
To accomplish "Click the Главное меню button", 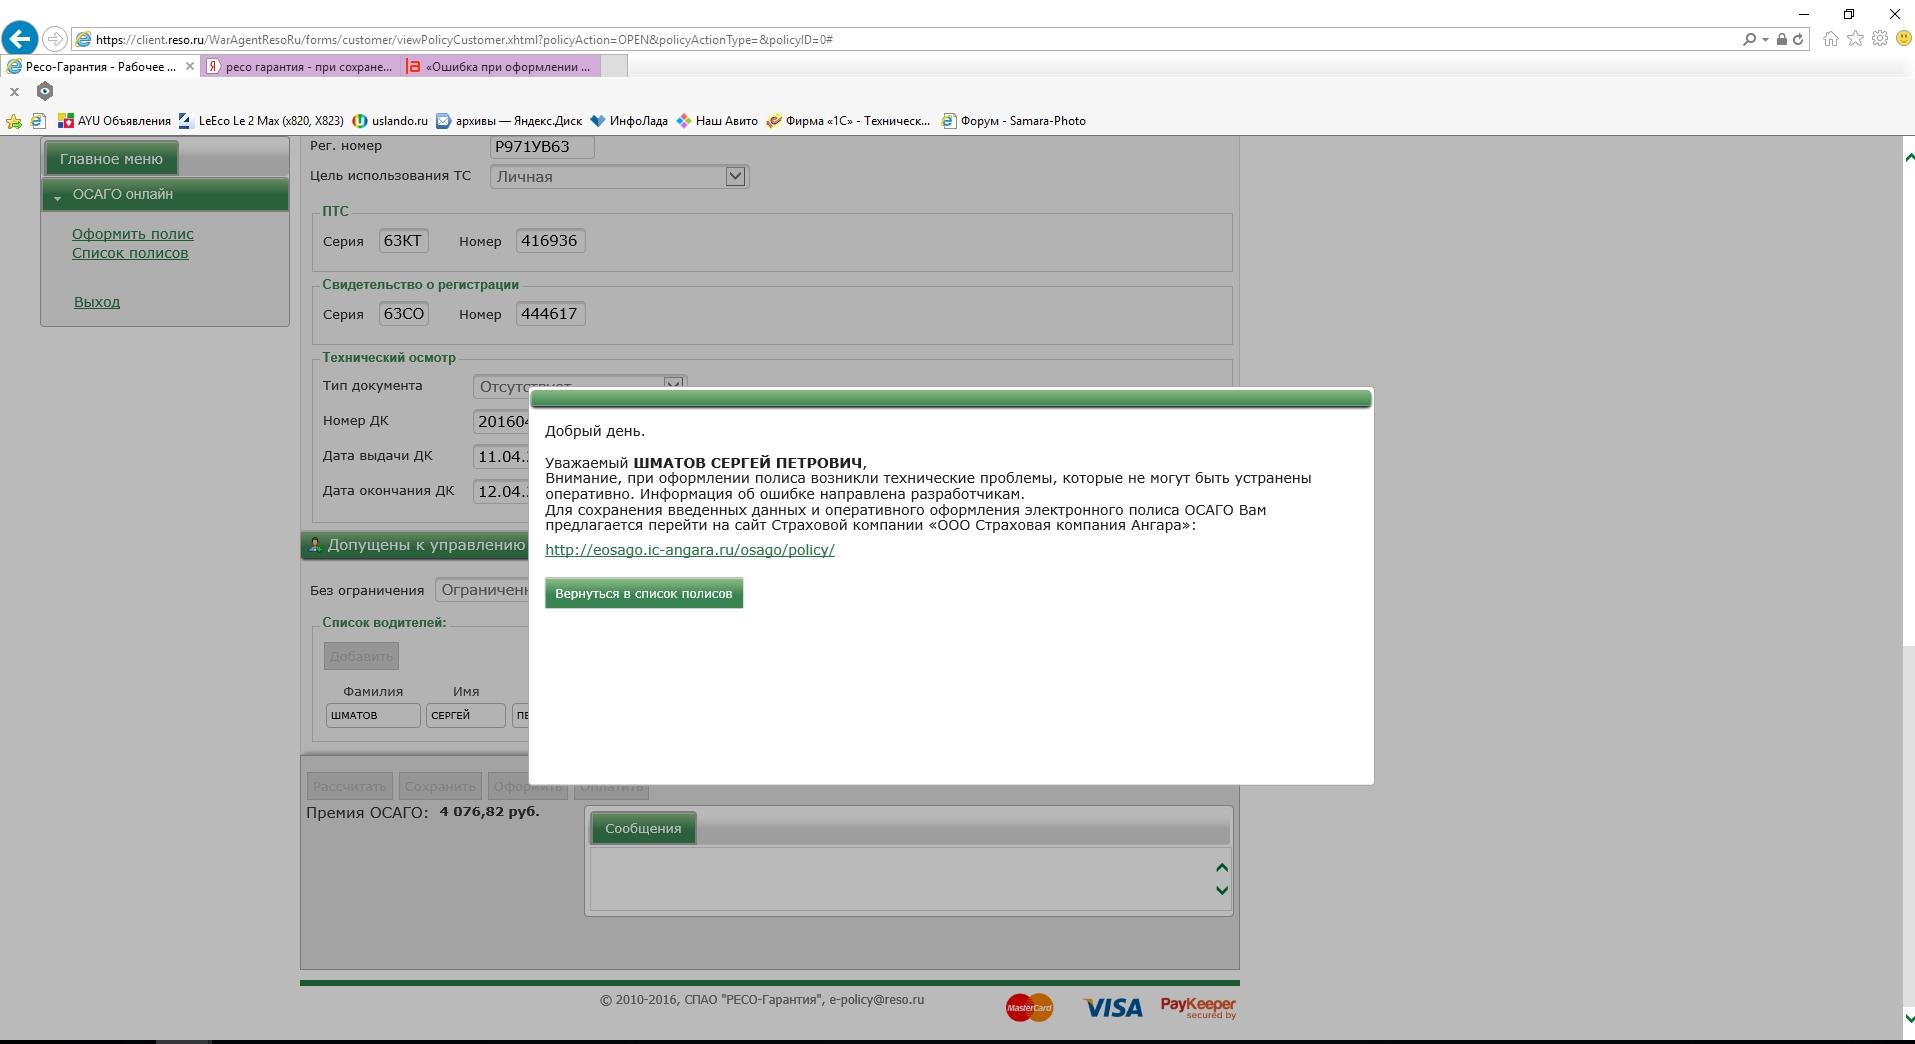I will (111, 159).
